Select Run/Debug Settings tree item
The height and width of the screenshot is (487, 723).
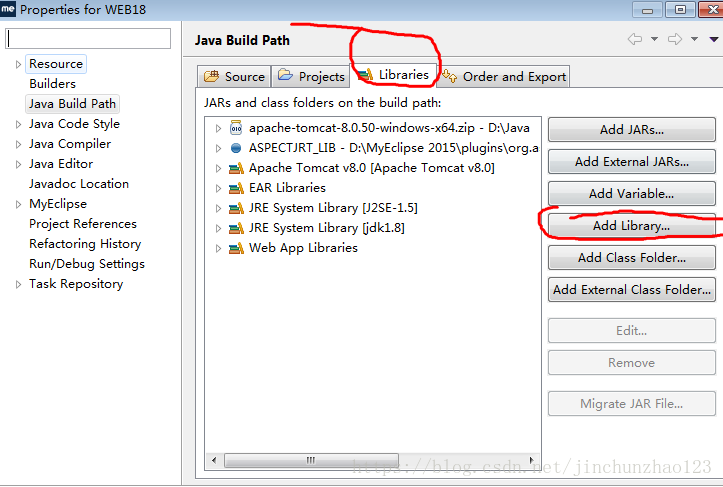tap(87, 264)
